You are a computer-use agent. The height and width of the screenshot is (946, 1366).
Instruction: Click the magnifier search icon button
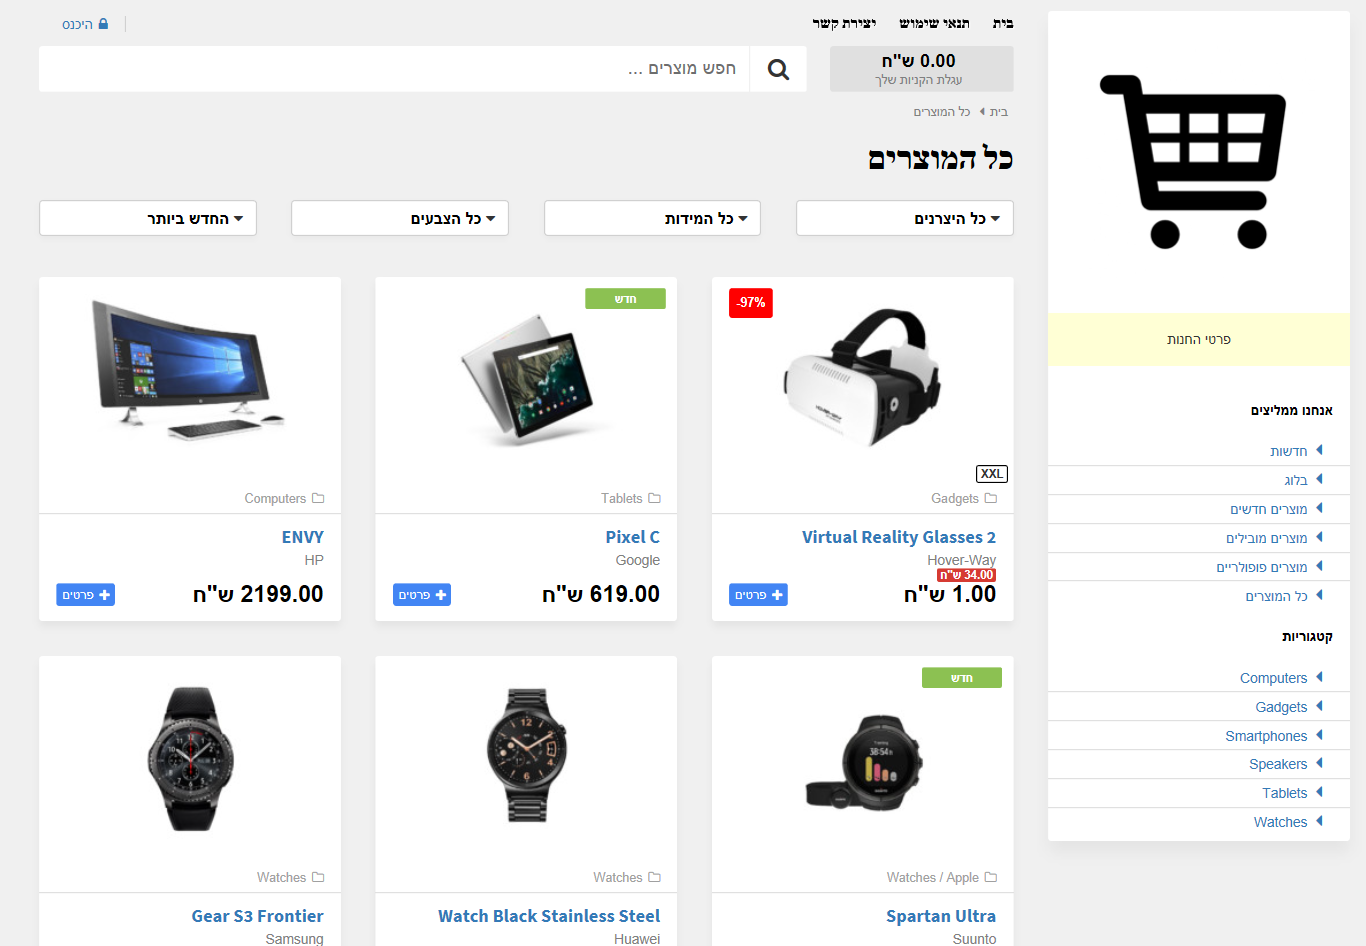778,69
